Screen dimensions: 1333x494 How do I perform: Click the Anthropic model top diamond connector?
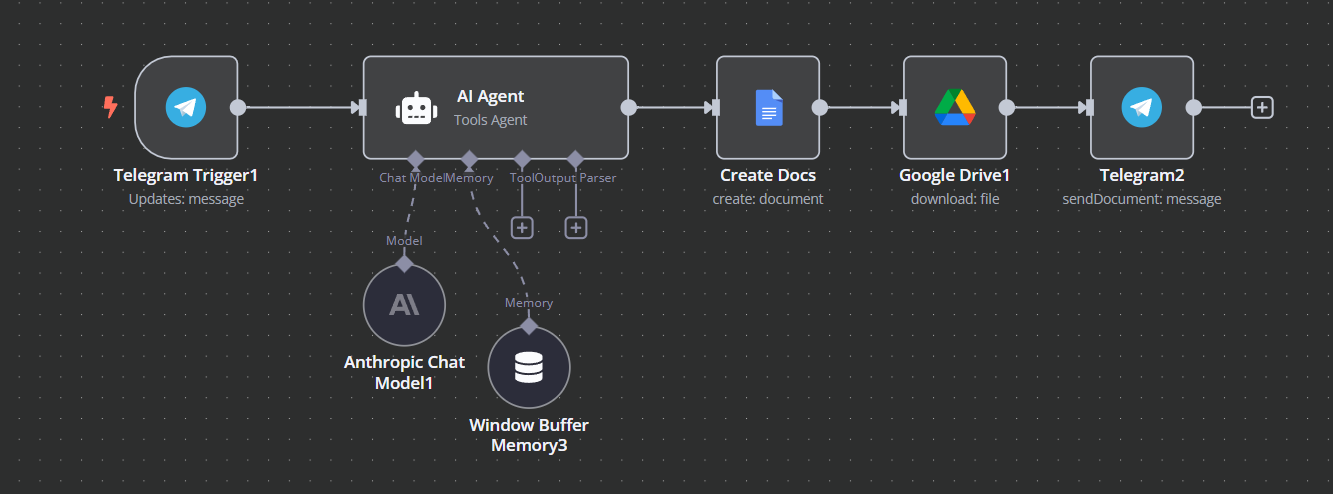point(404,264)
